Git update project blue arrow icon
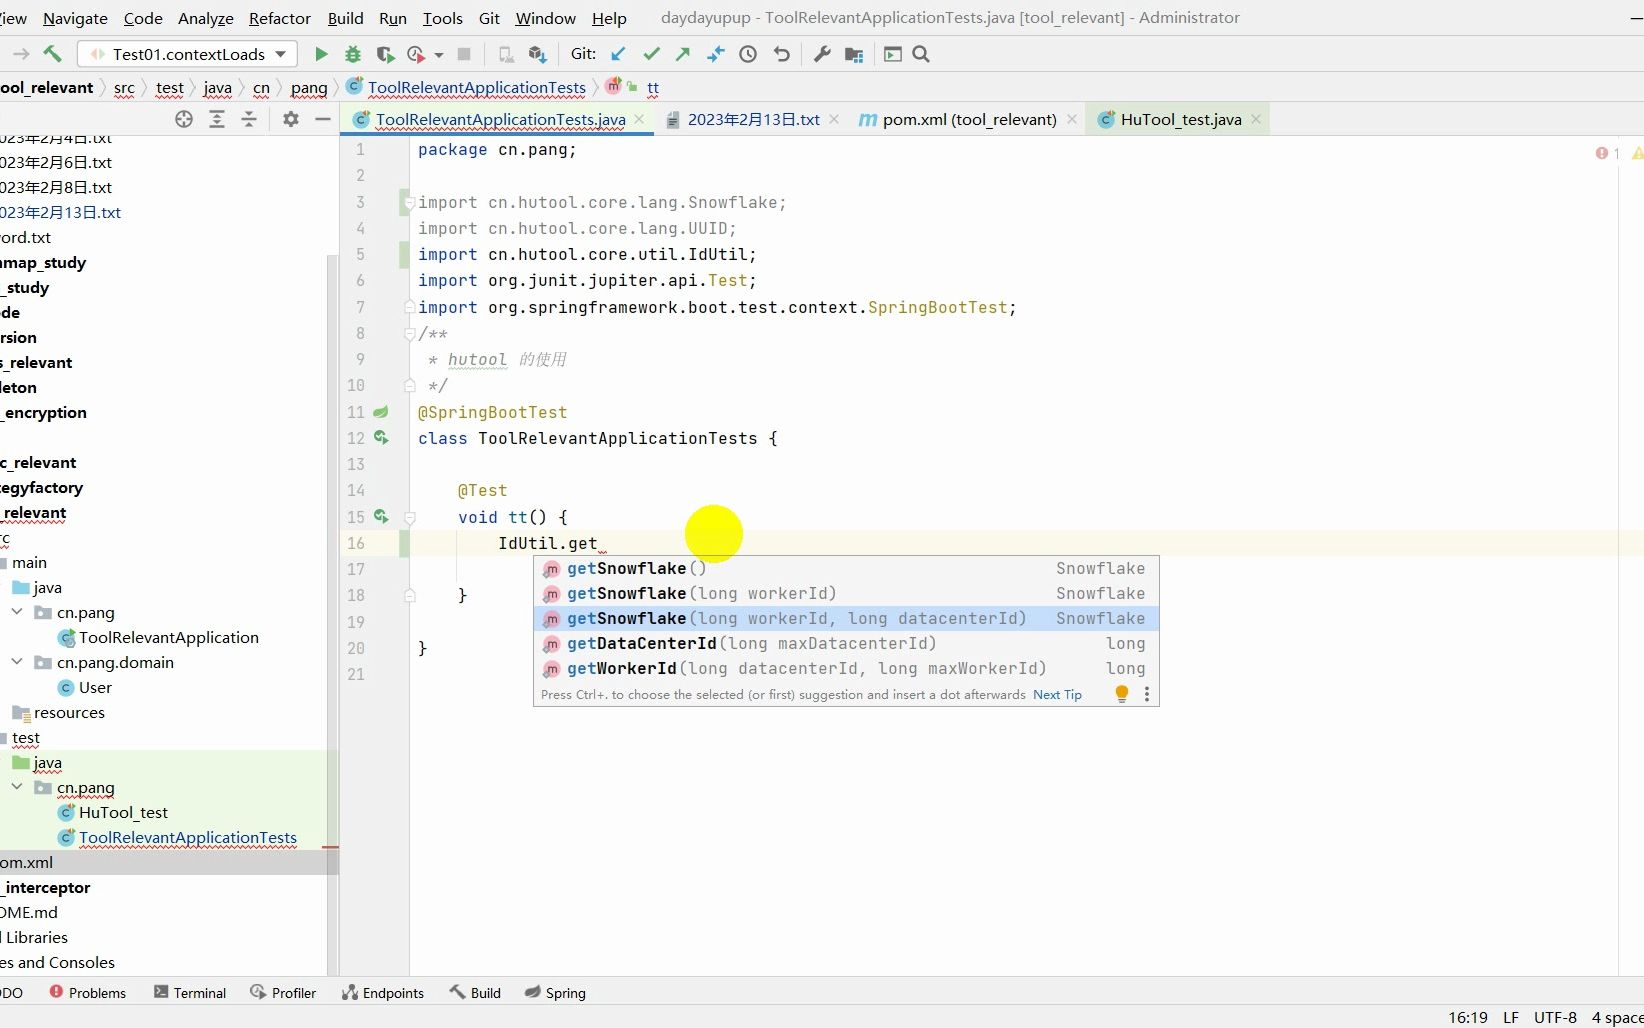1644x1028 pixels. (x=618, y=54)
